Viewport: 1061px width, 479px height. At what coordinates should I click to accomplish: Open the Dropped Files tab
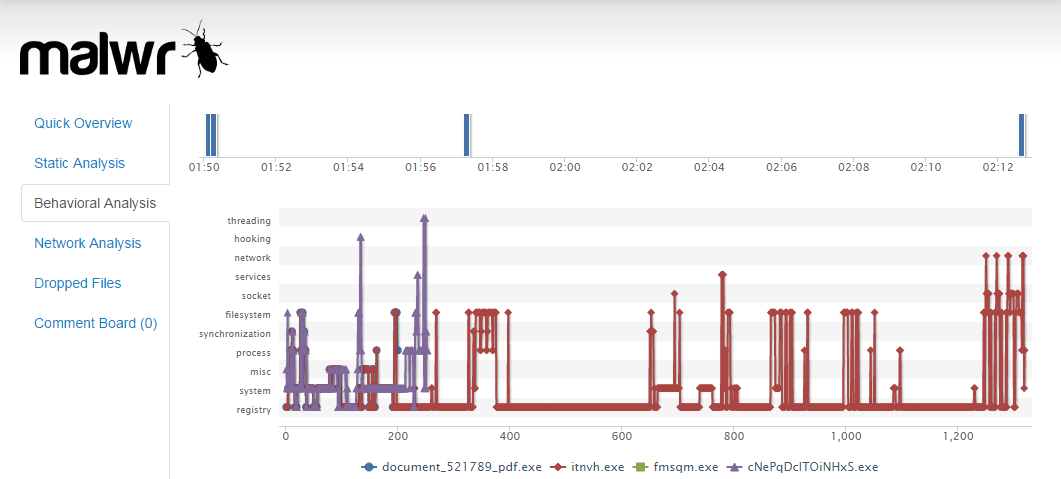coord(78,283)
